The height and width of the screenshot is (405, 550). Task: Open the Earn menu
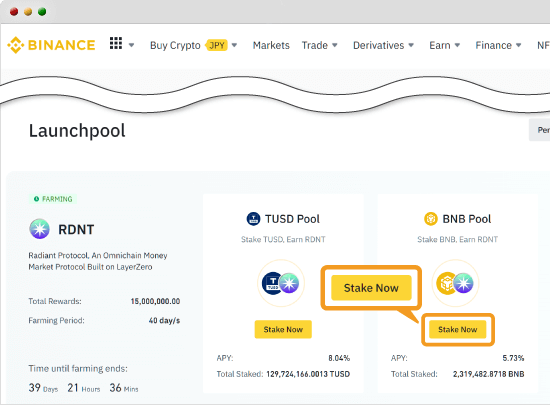coord(440,45)
